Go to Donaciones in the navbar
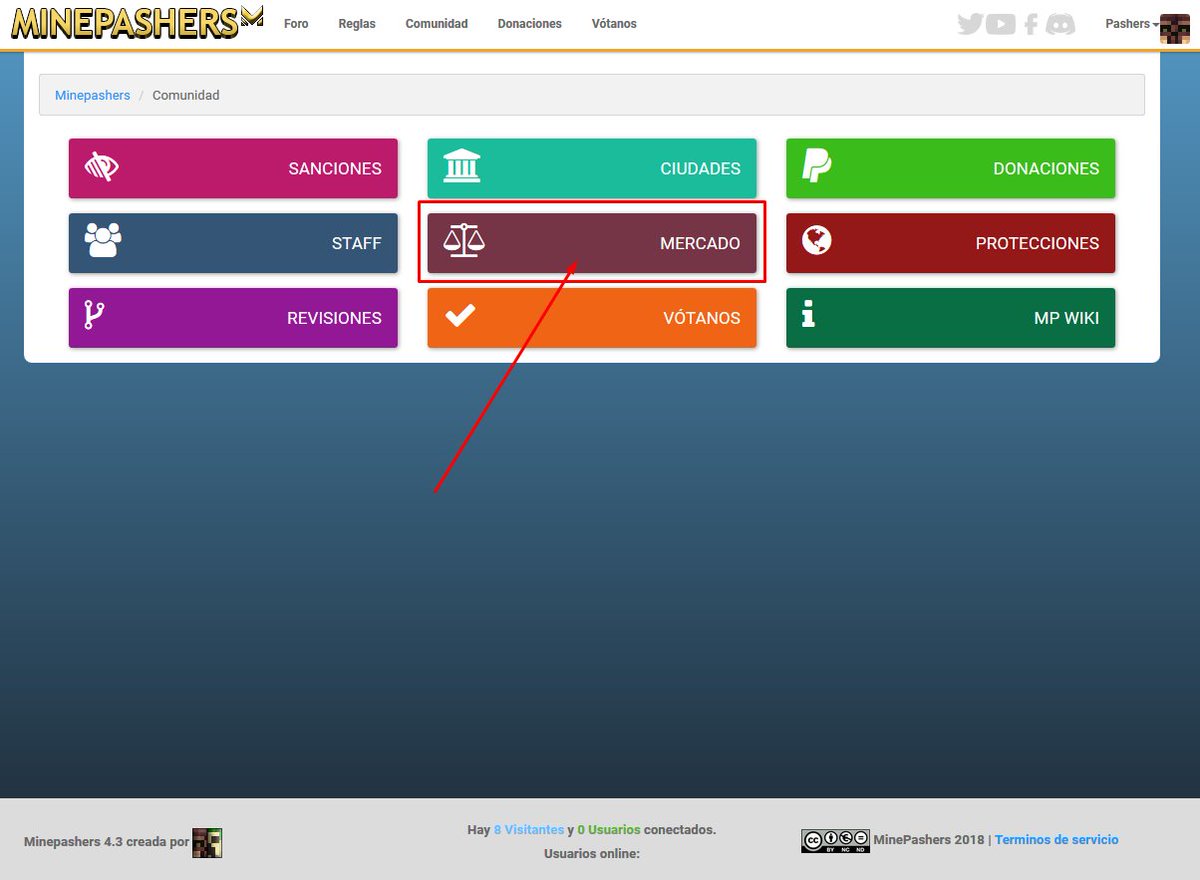 530,24
